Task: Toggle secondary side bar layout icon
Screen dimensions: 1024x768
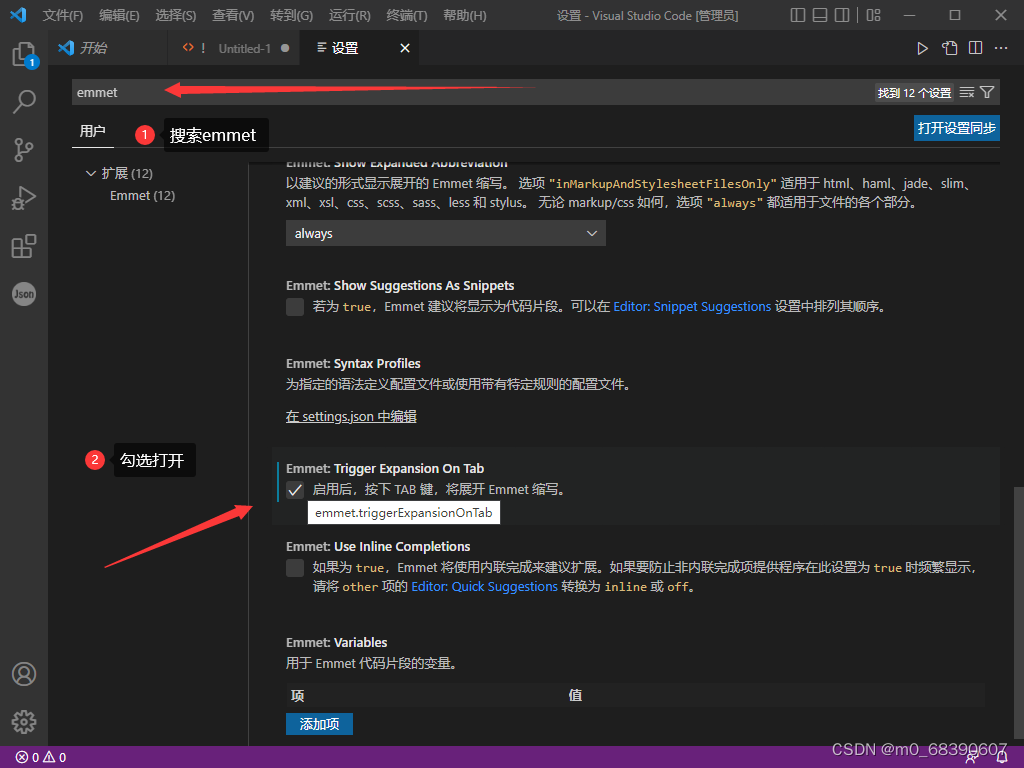Action: click(842, 15)
